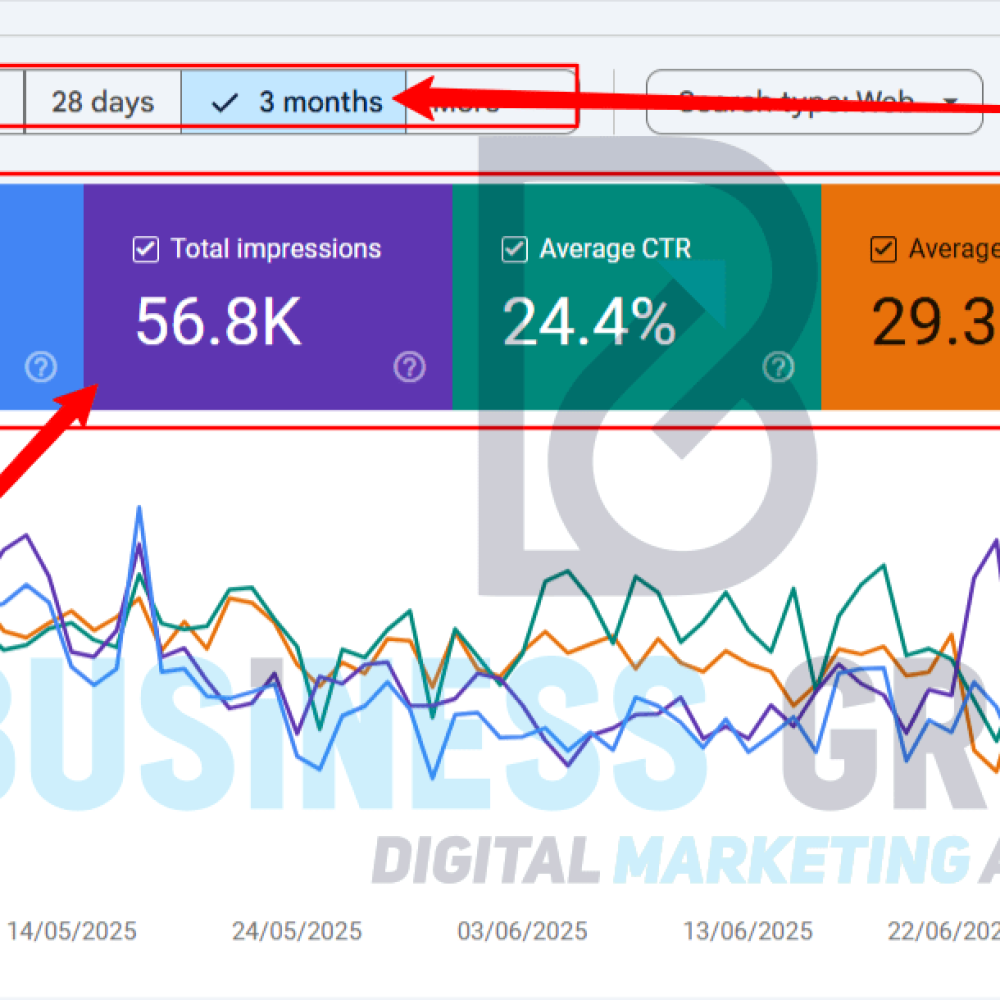Click the 13/06/2025 axis date label
The width and height of the screenshot is (1000, 1000).
click(747, 931)
